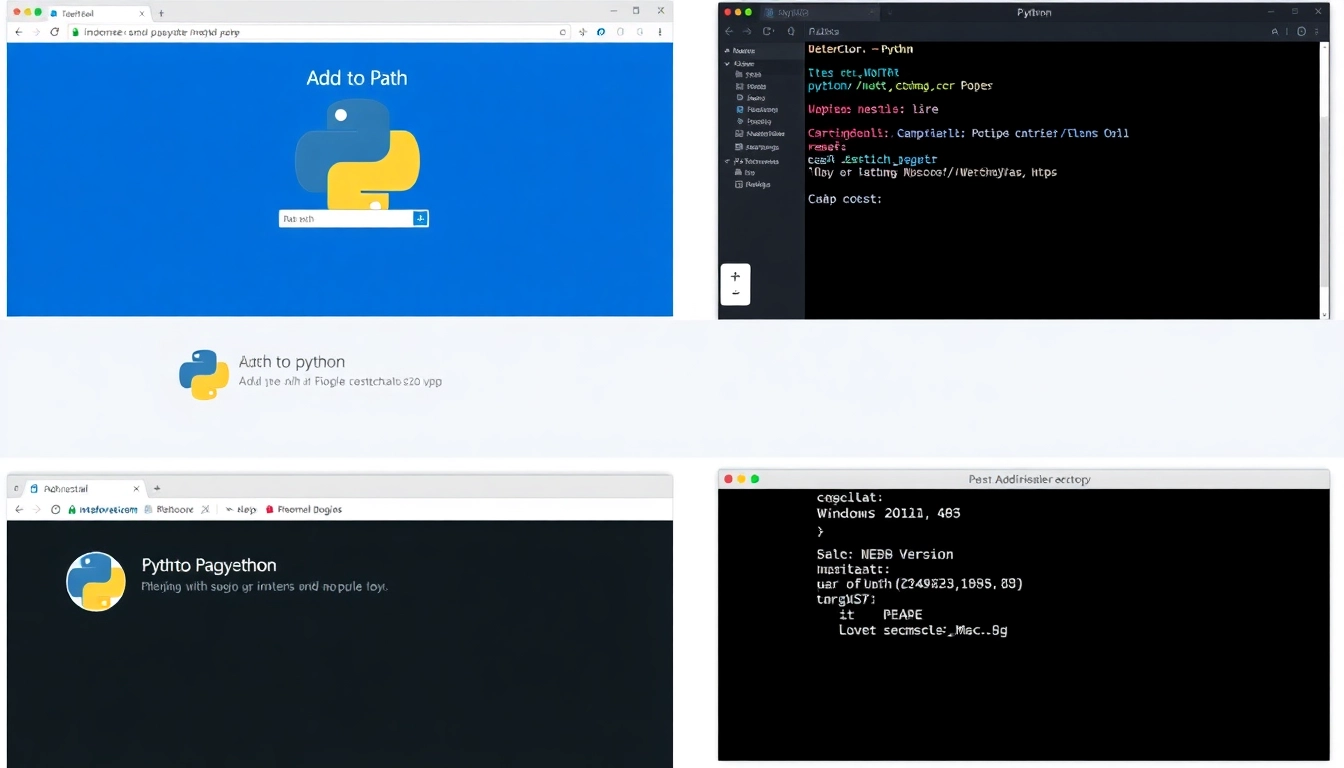
Task: Click the large Python logo under Add to Path
Action: tap(357, 154)
